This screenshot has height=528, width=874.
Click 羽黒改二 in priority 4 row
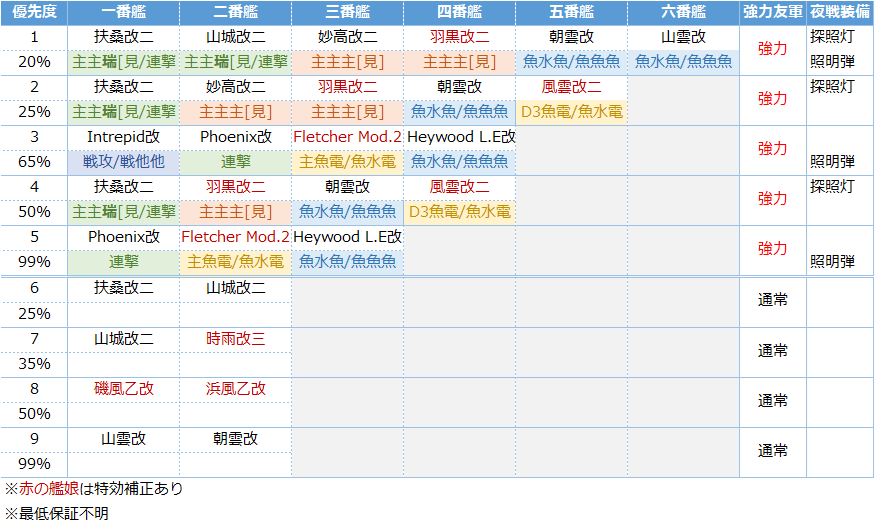(x=236, y=187)
